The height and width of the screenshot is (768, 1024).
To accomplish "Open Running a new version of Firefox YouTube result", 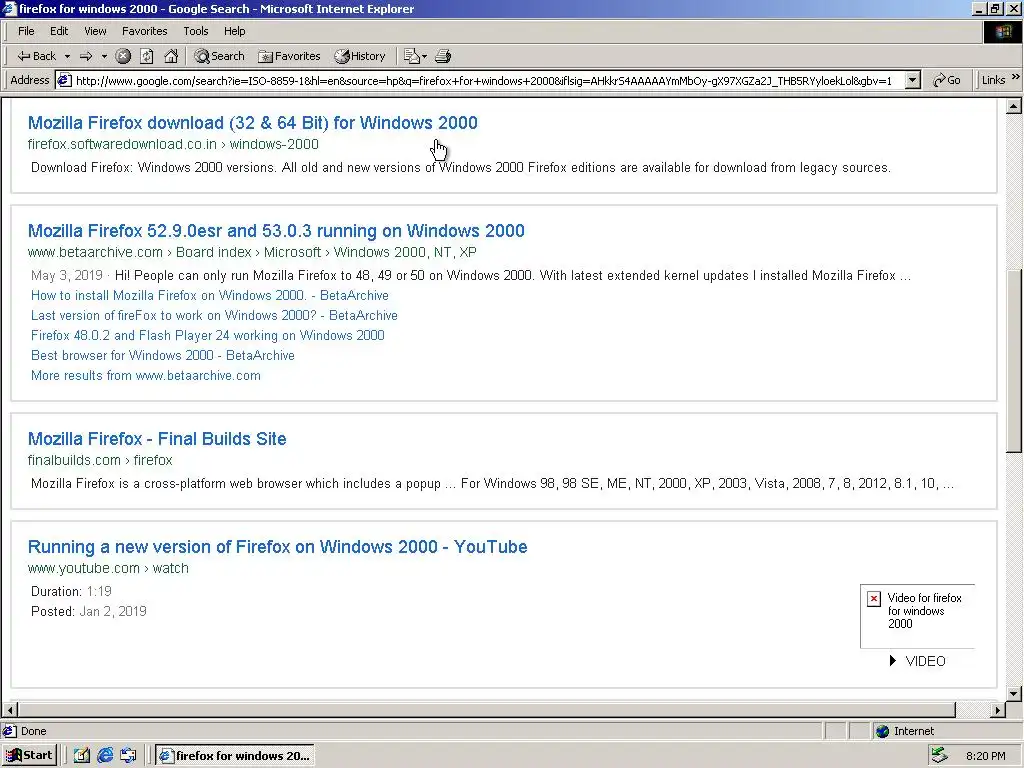I will (x=277, y=547).
